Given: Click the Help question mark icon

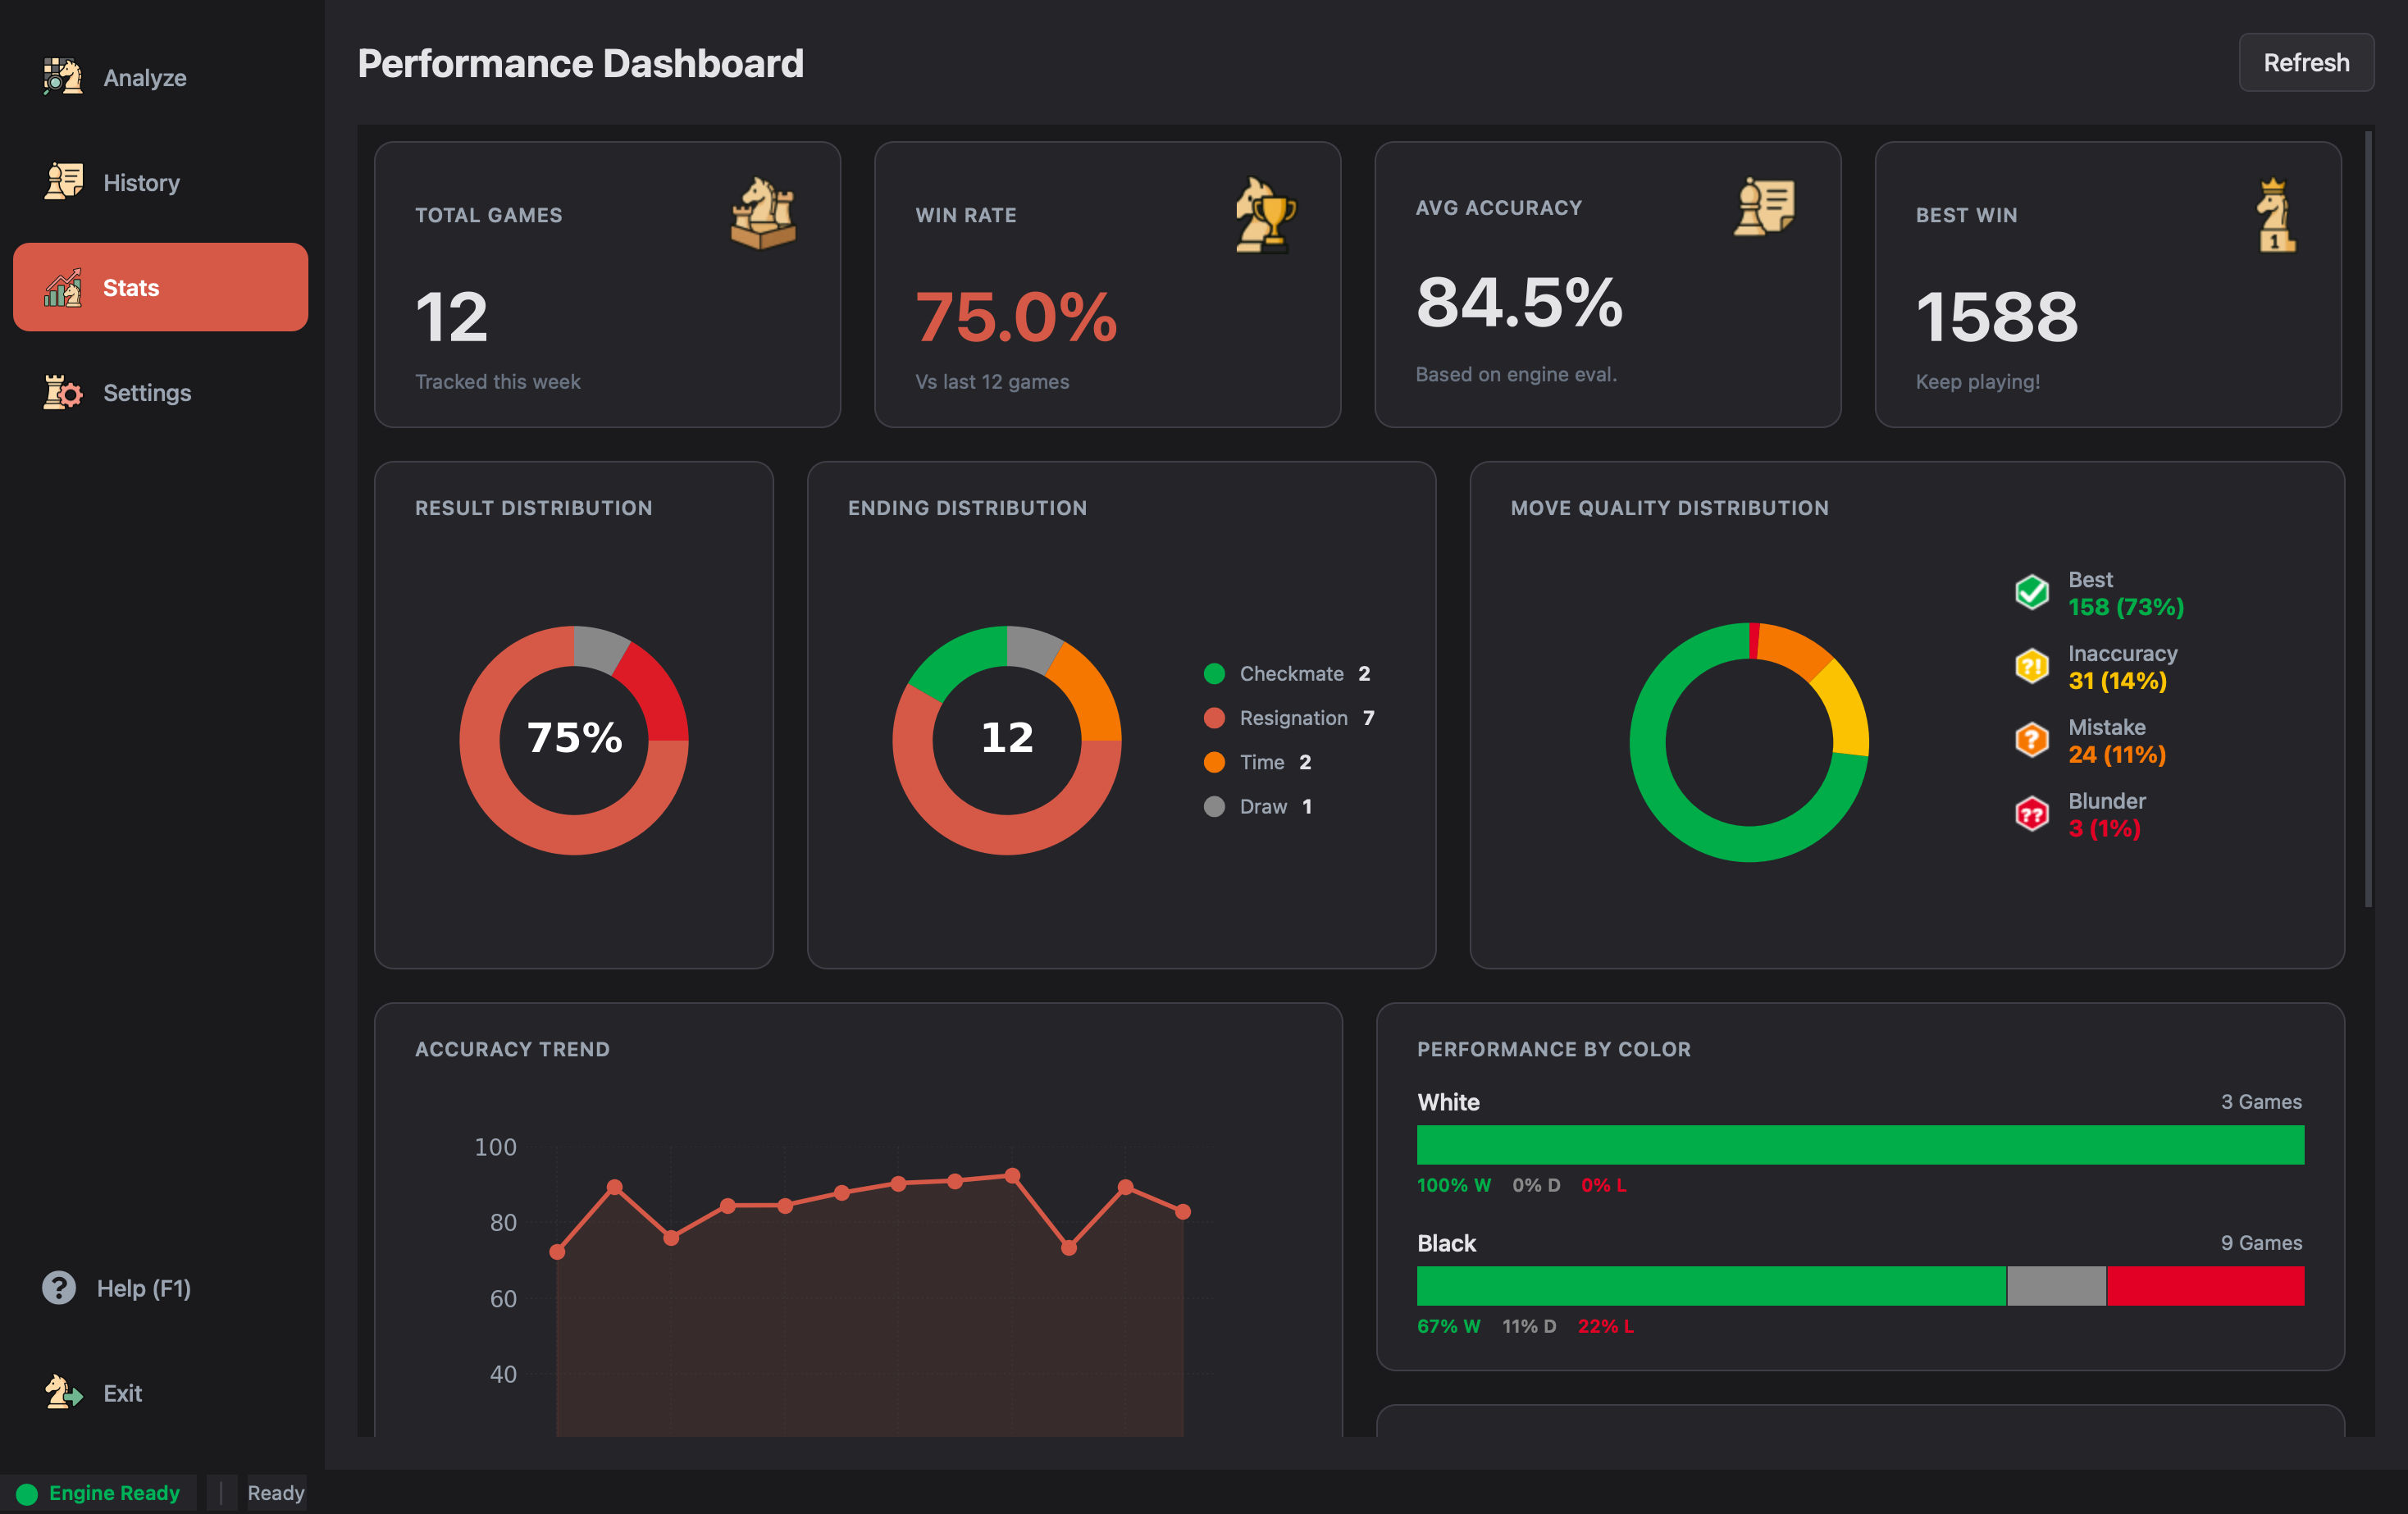Looking at the screenshot, I should pos(59,1288).
